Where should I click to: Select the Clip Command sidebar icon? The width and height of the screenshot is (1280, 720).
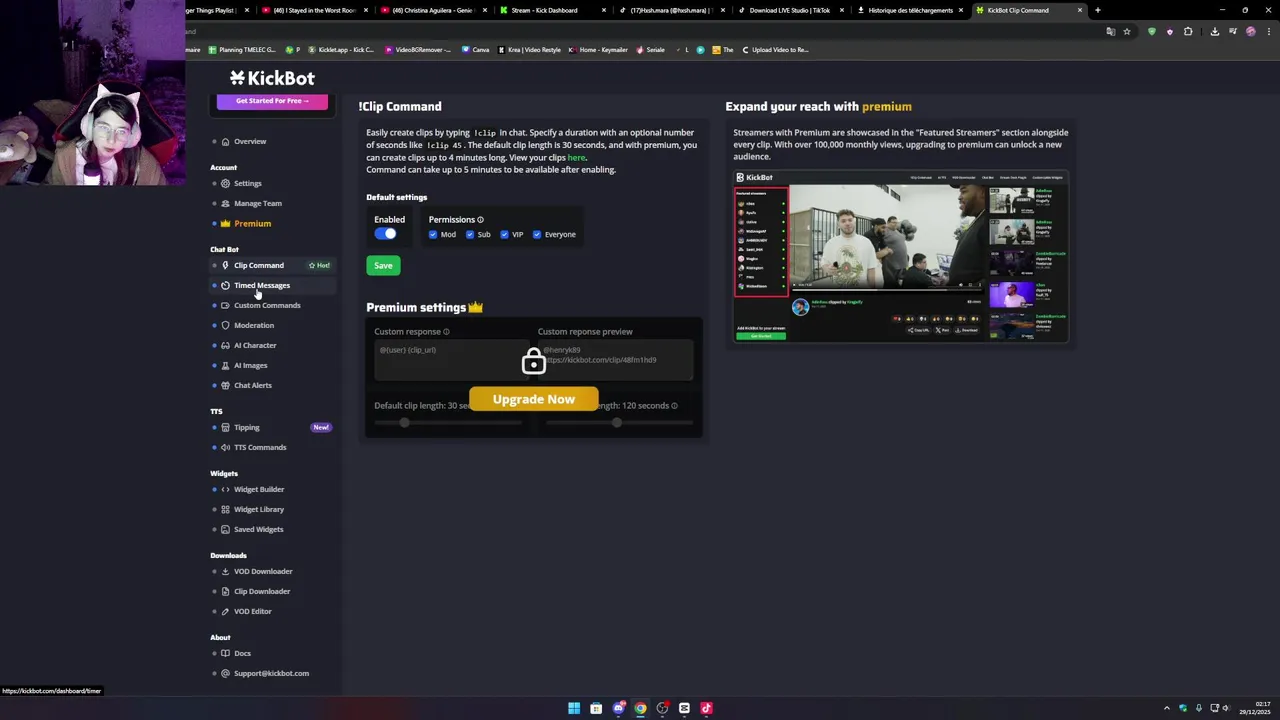pos(225,265)
